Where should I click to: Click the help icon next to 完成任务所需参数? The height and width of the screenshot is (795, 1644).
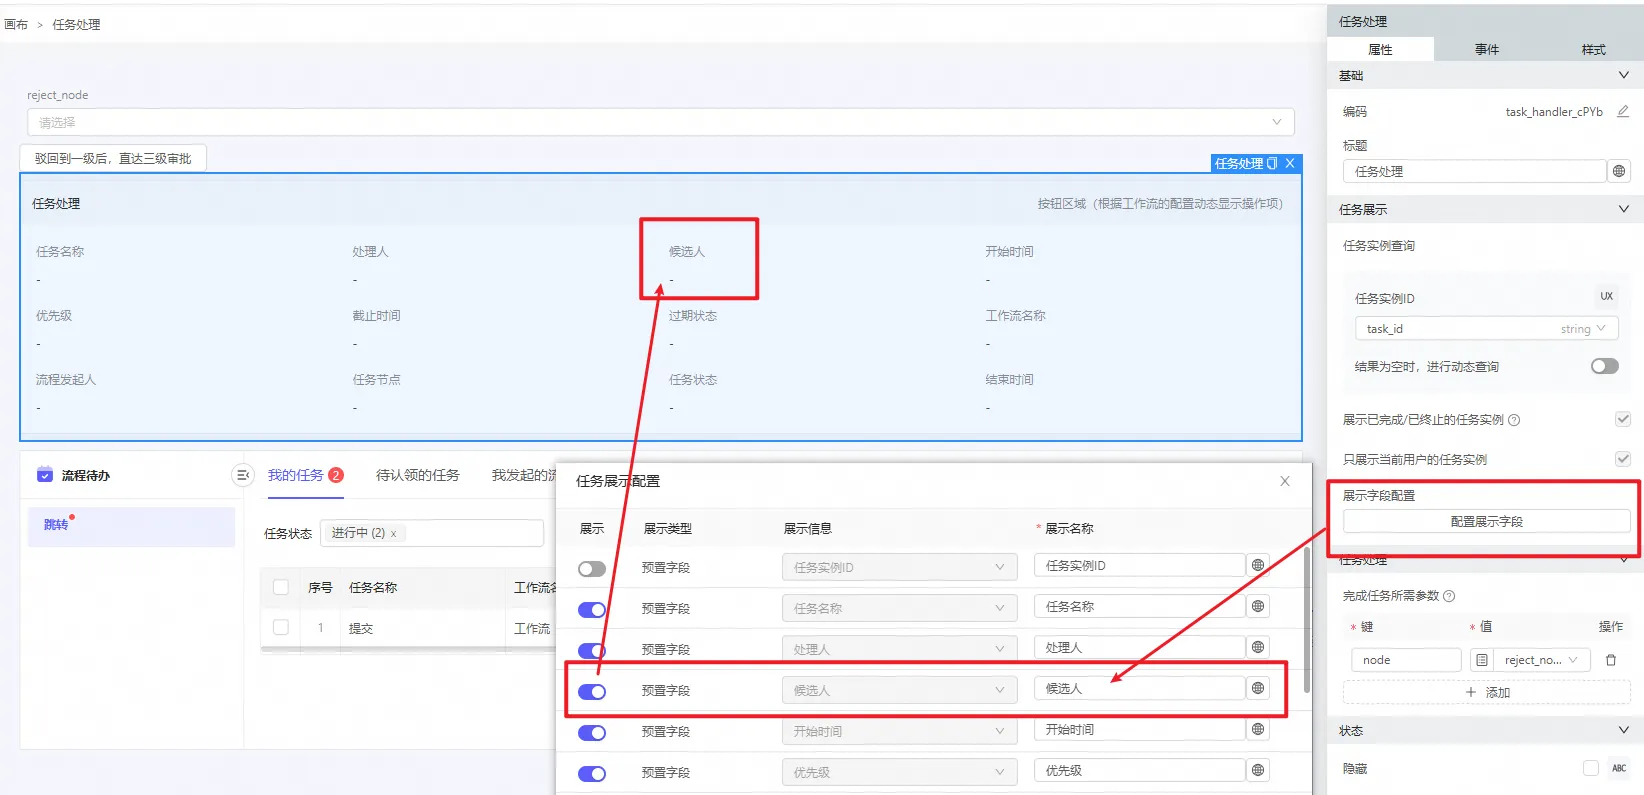pos(1449,596)
